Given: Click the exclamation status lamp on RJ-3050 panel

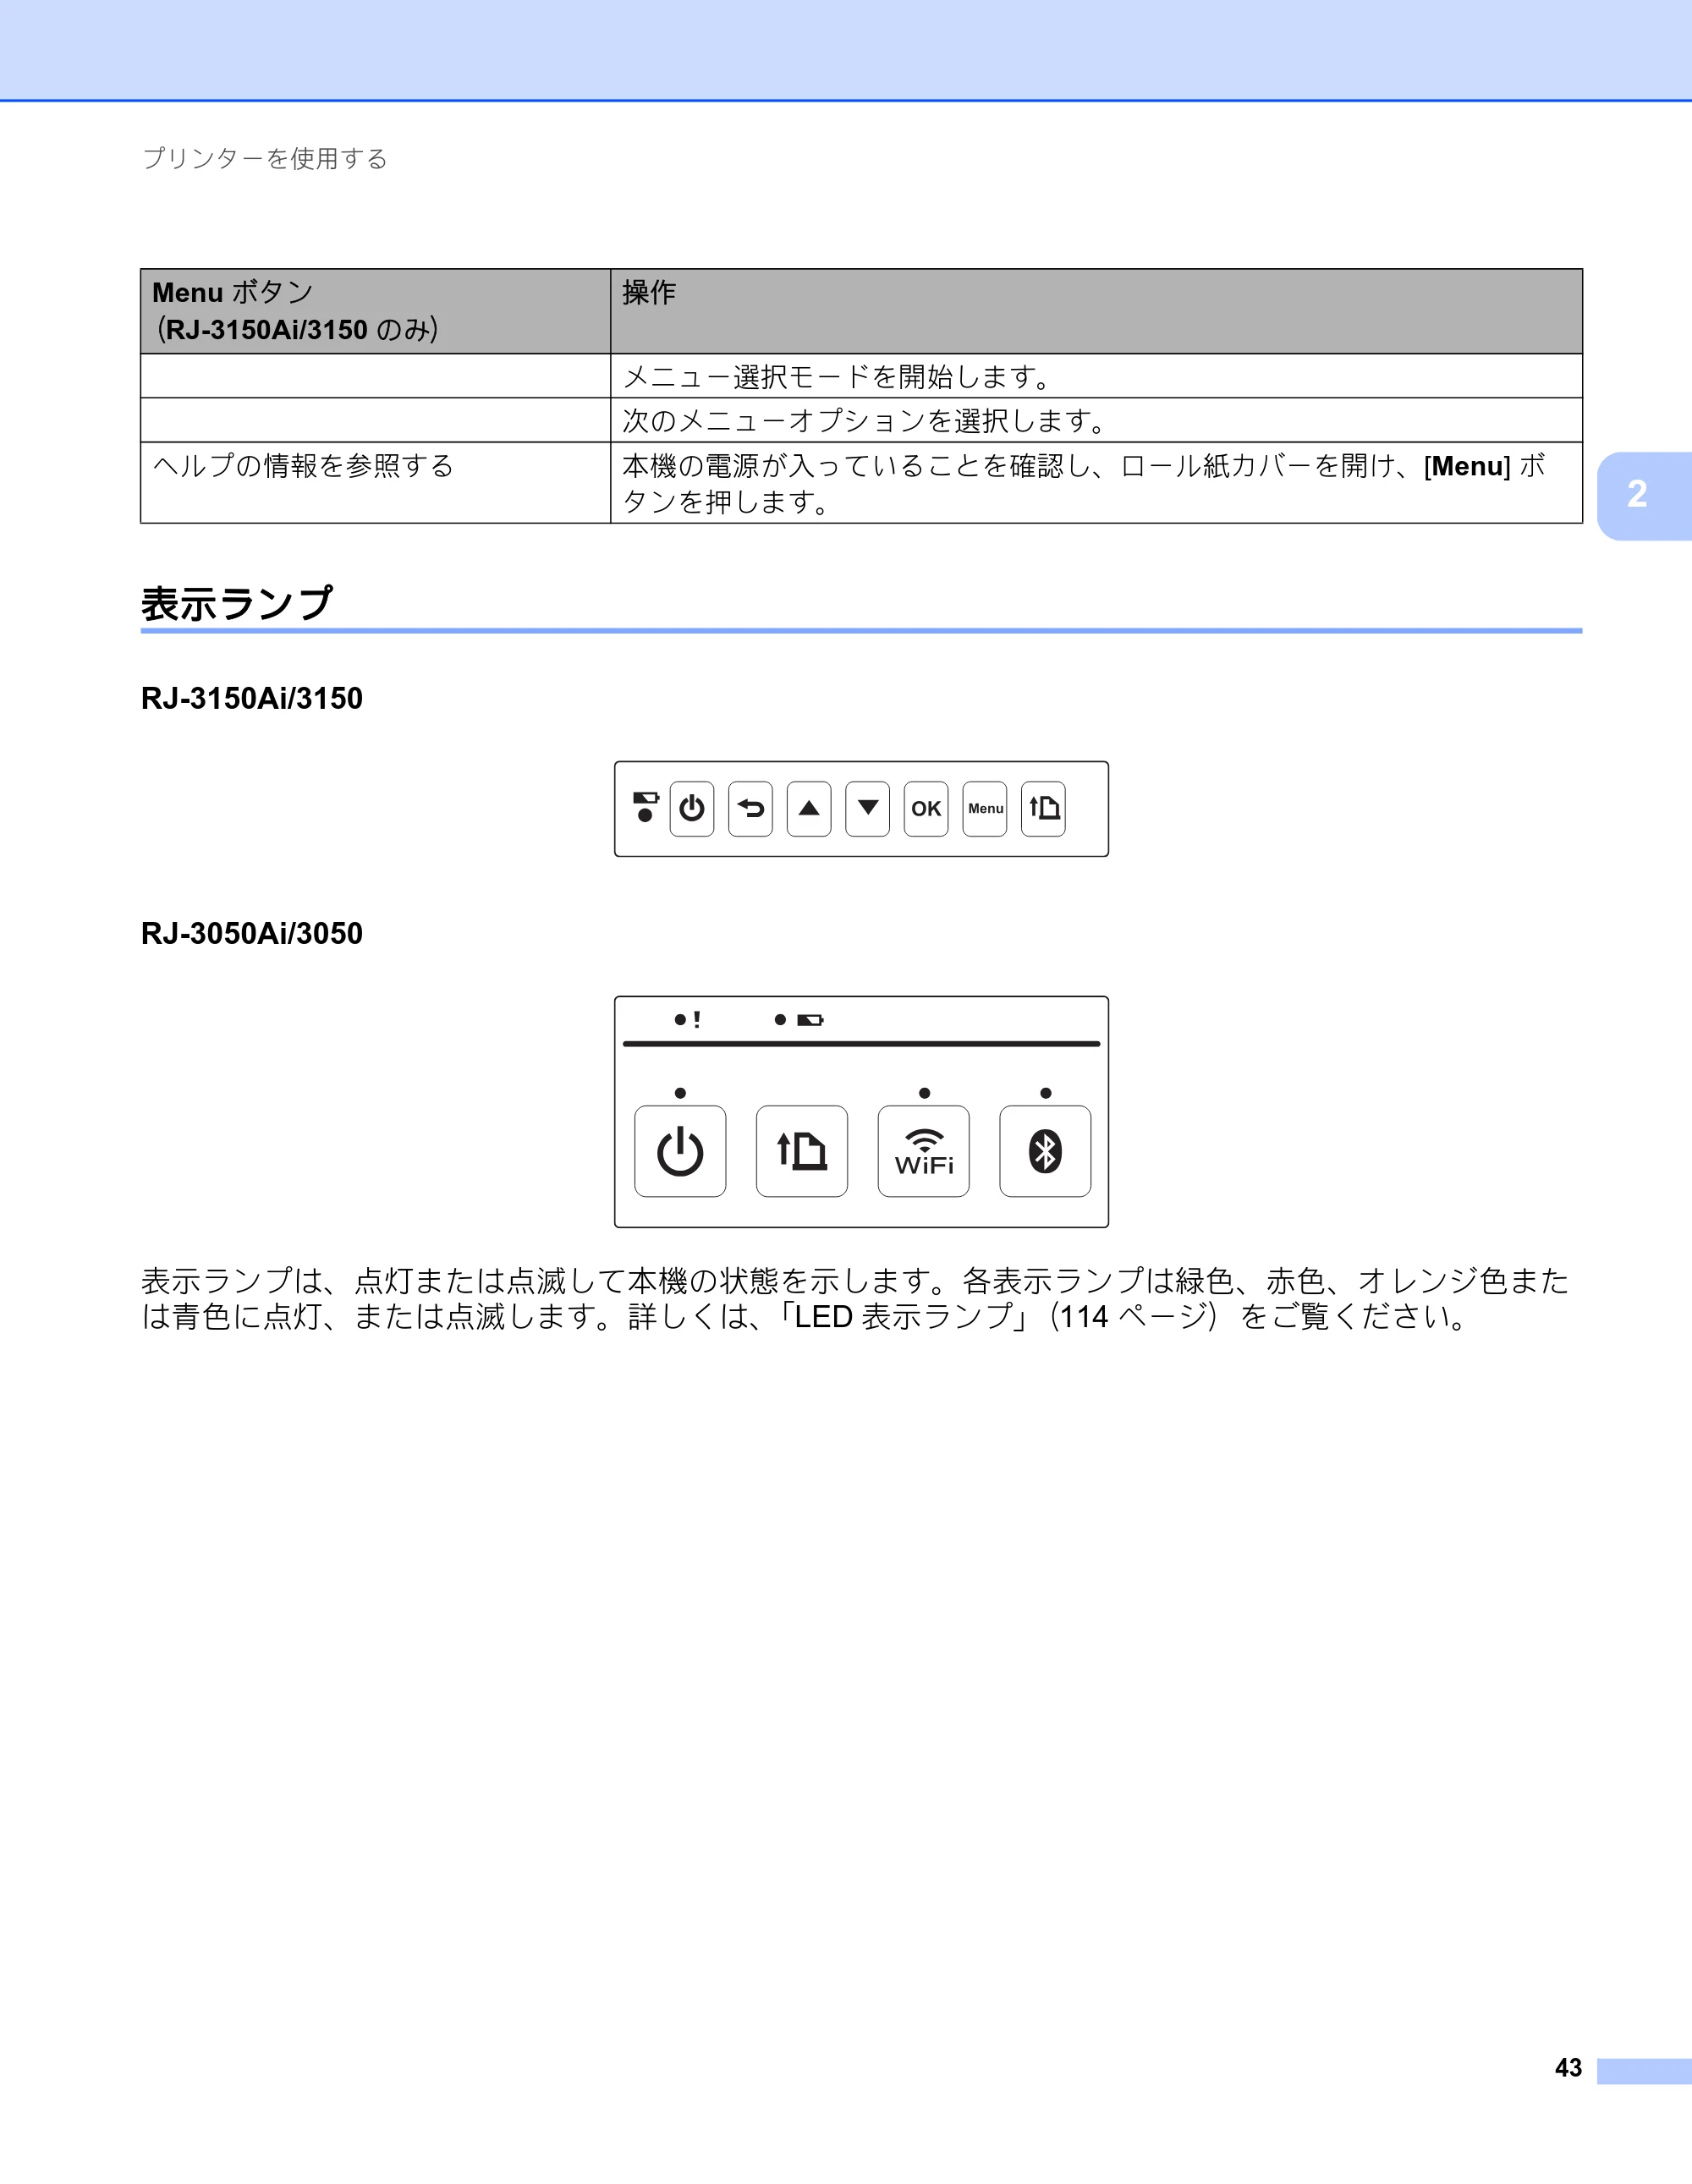Looking at the screenshot, I should coord(687,1019).
